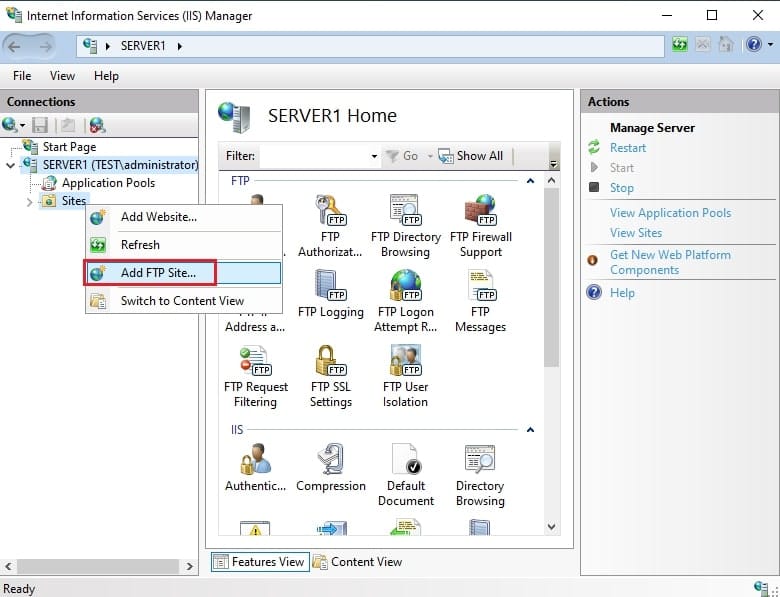Screen dimensions: 780x597
Task: Open the FTP Authorization Rules feature
Action: pyautogui.click(x=330, y=226)
